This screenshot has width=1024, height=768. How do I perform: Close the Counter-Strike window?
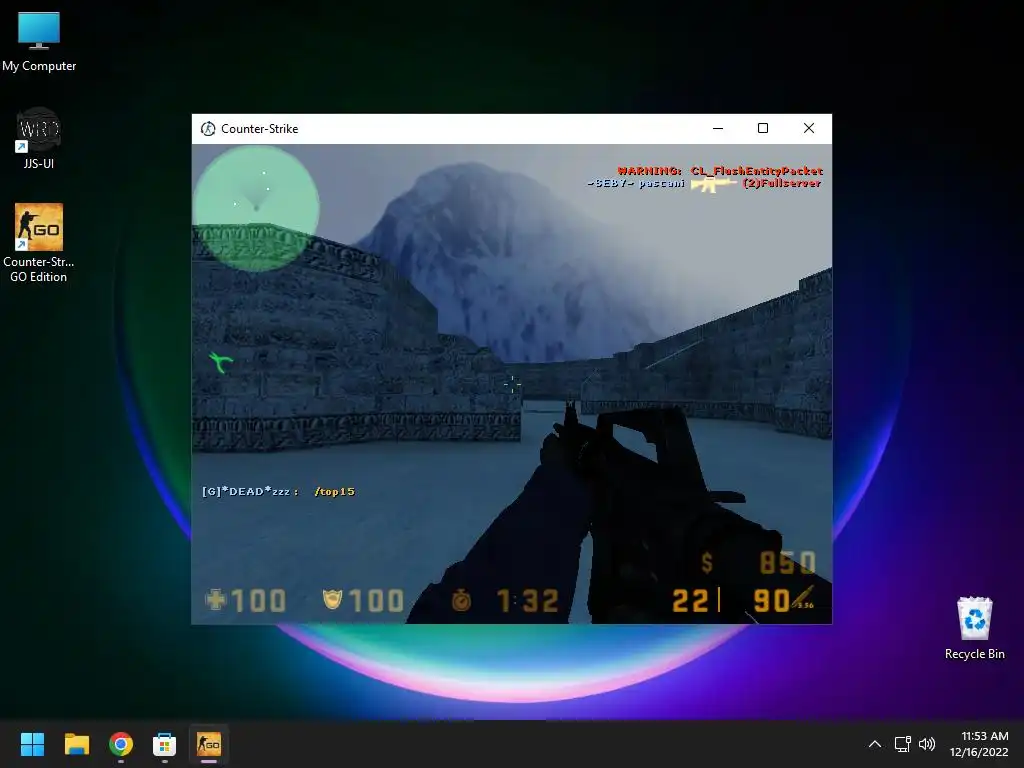(x=808, y=129)
